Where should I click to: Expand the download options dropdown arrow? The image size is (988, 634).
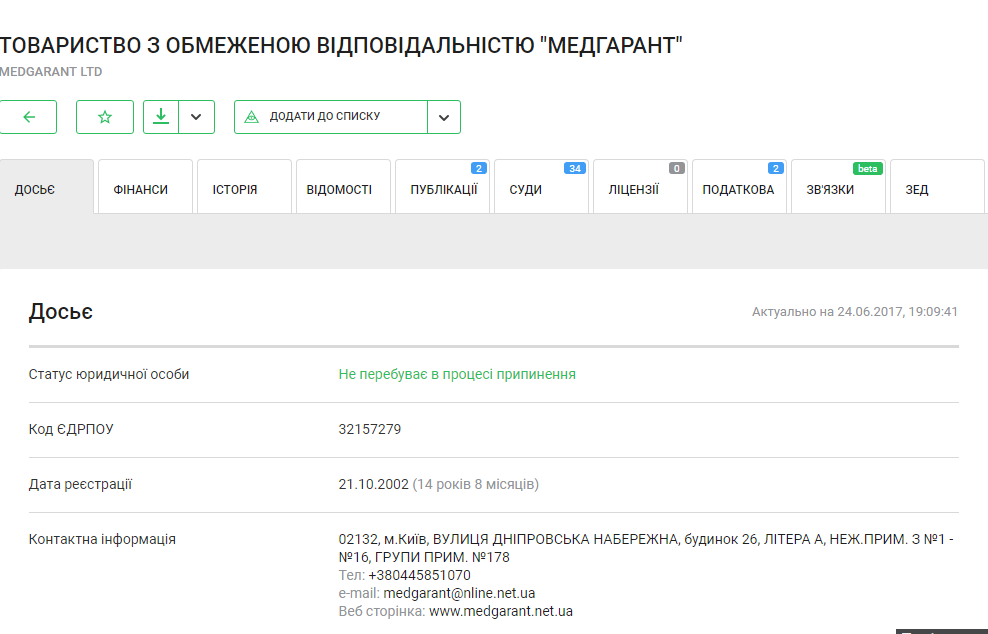tap(197, 117)
